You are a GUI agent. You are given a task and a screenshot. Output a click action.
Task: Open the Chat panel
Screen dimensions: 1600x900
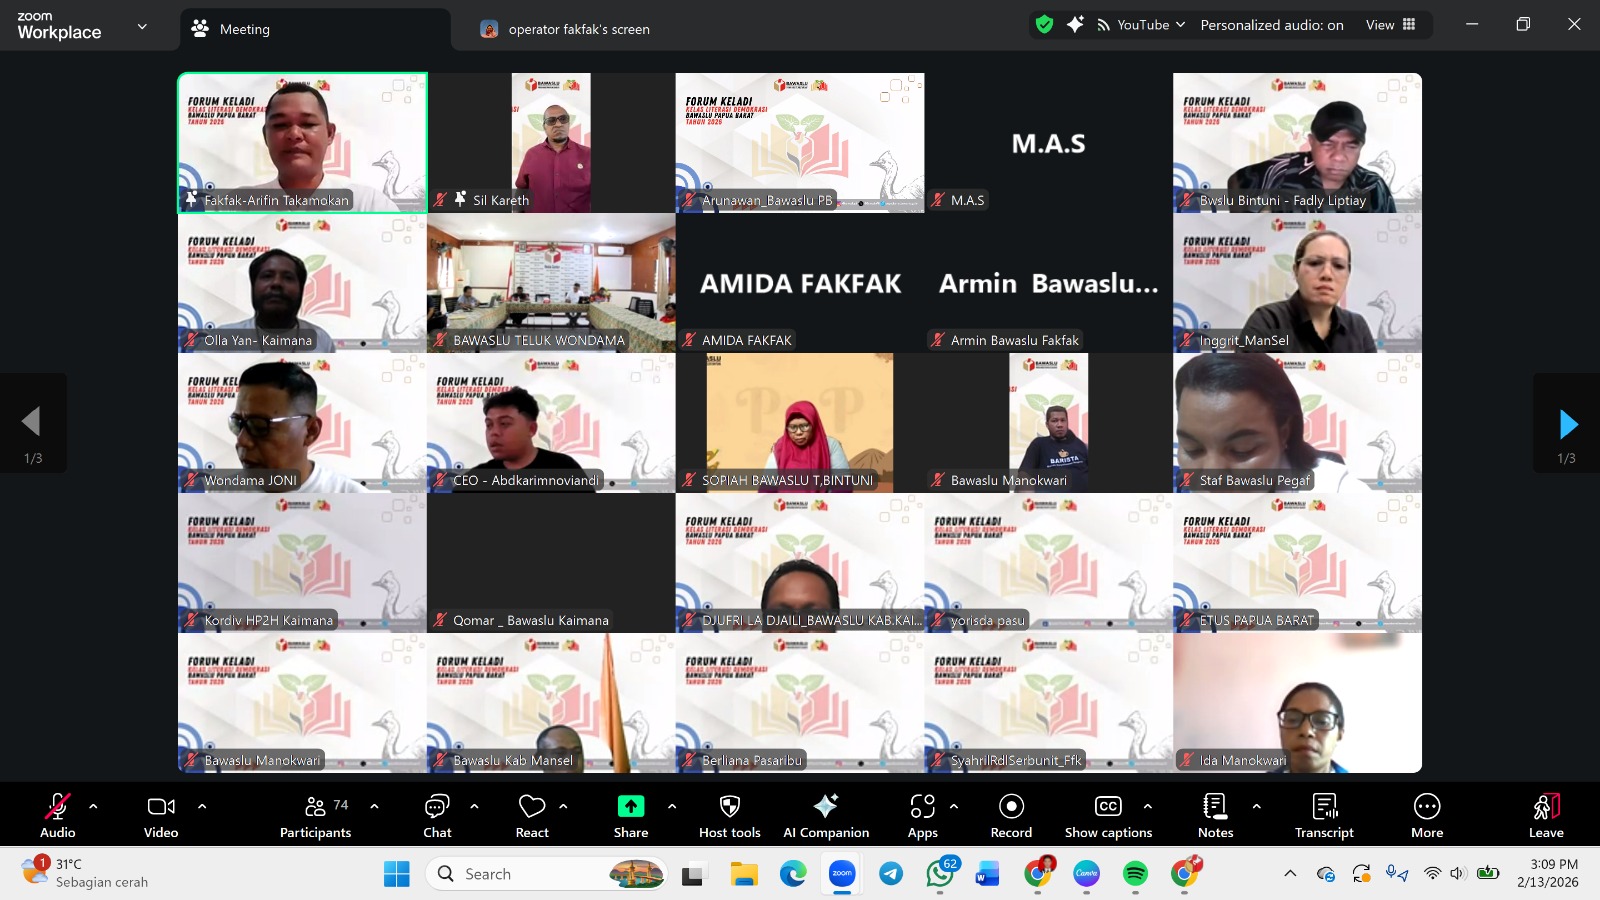tap(437, 815)
